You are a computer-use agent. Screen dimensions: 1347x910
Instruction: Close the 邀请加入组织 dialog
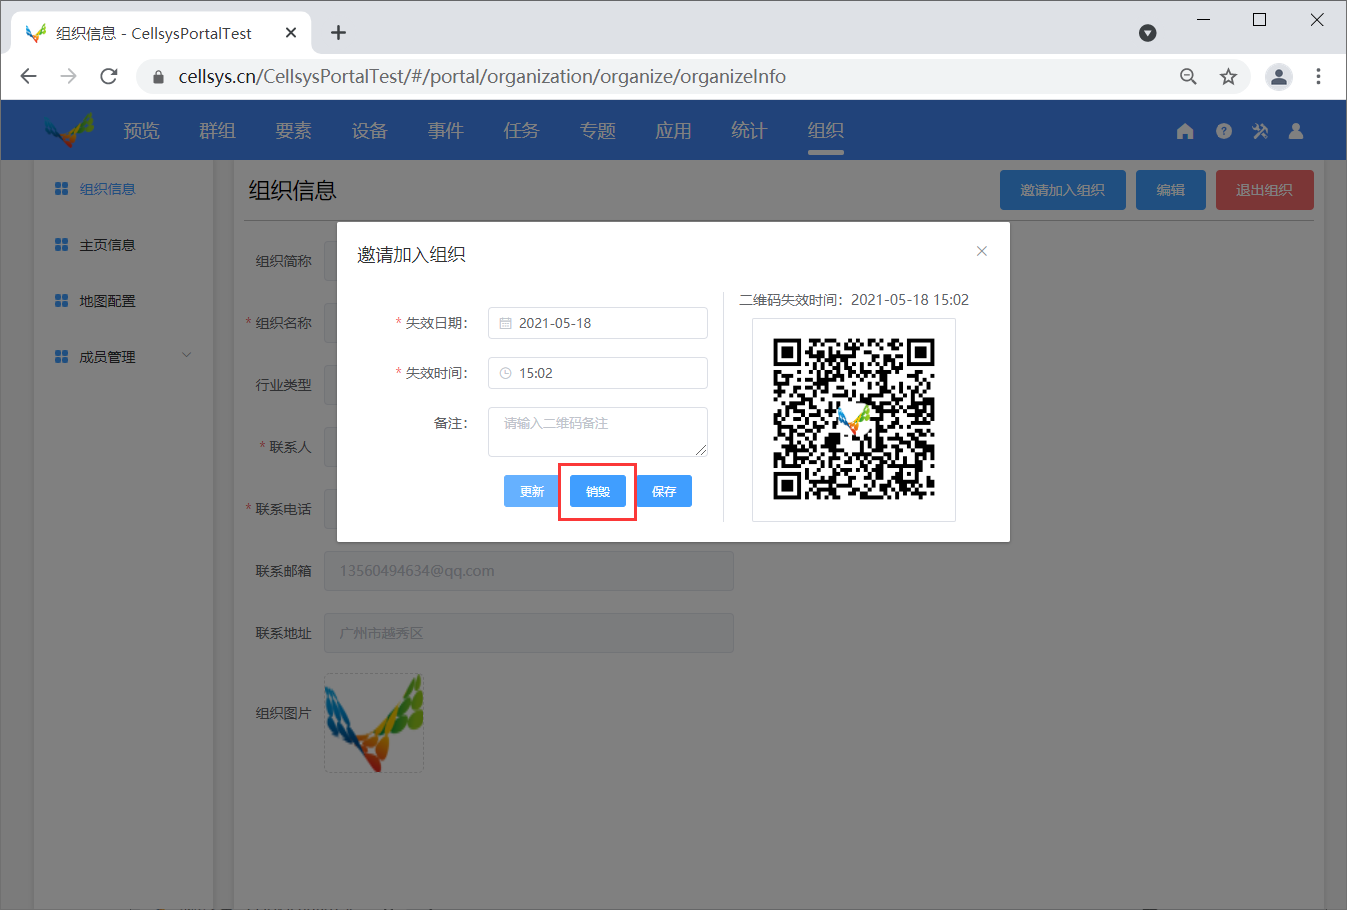coord(982,251)
